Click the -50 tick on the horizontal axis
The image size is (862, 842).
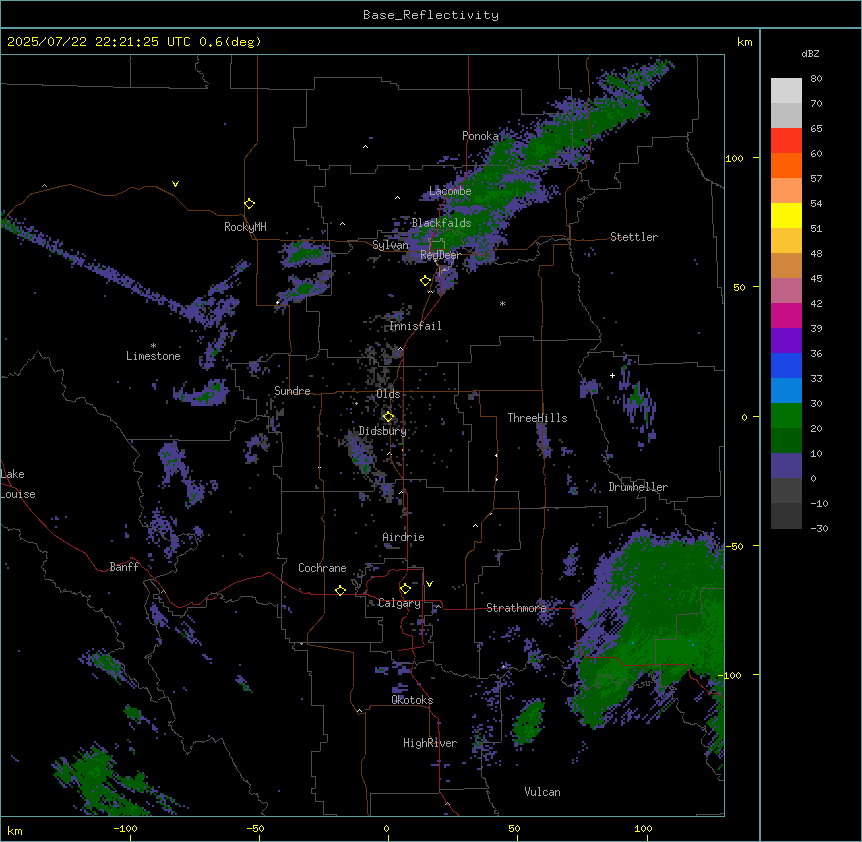pos(255,828)
